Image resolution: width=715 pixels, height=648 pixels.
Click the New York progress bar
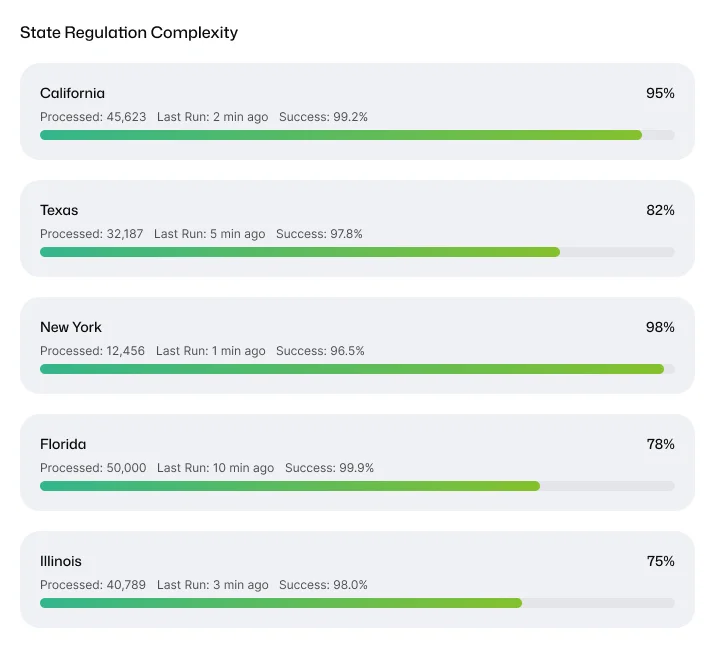[357, 369]
